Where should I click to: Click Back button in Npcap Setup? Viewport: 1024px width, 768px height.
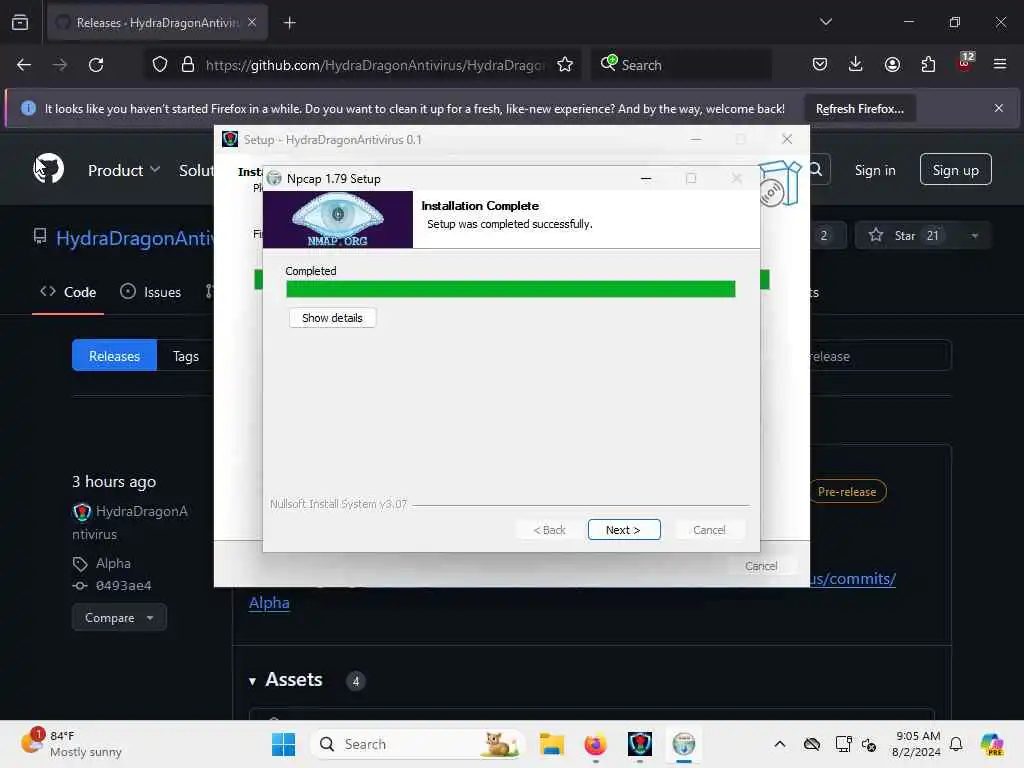click(549, 530)
